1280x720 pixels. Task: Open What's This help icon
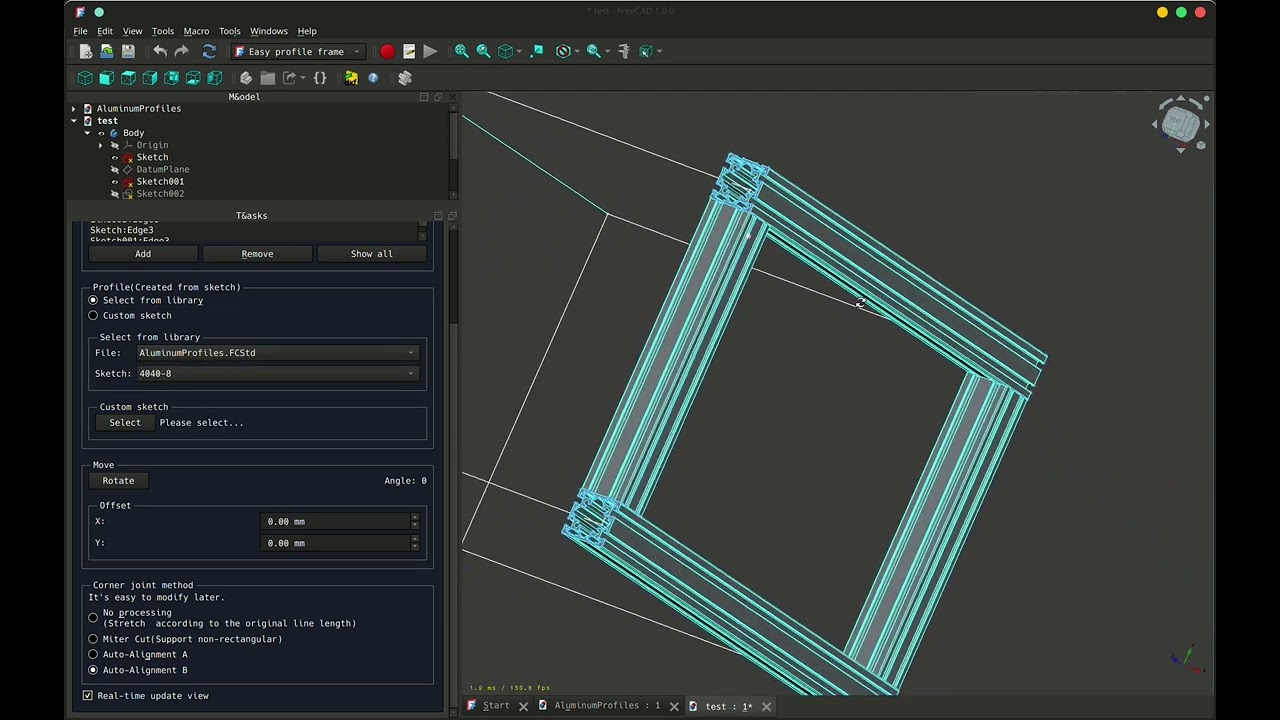(x=373, y=78)
